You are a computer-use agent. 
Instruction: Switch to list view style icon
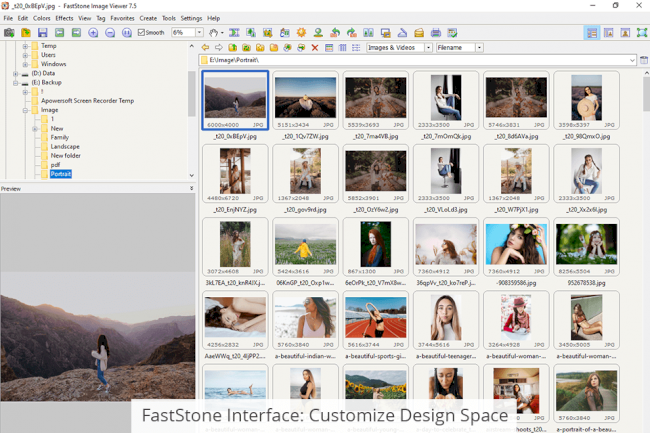coord(356,48)
